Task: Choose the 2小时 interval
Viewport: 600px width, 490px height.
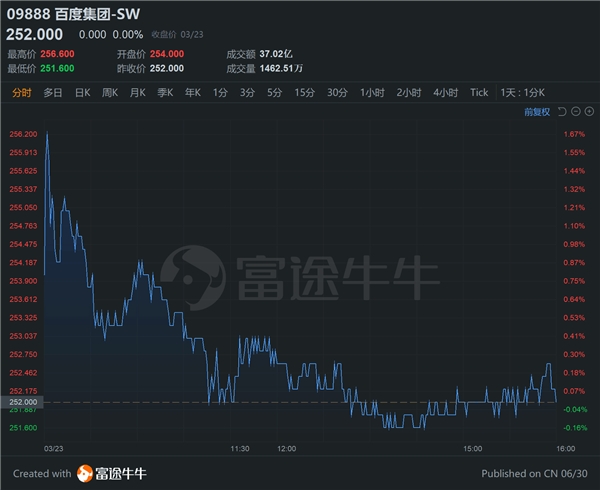Action: tap(409, 93)
